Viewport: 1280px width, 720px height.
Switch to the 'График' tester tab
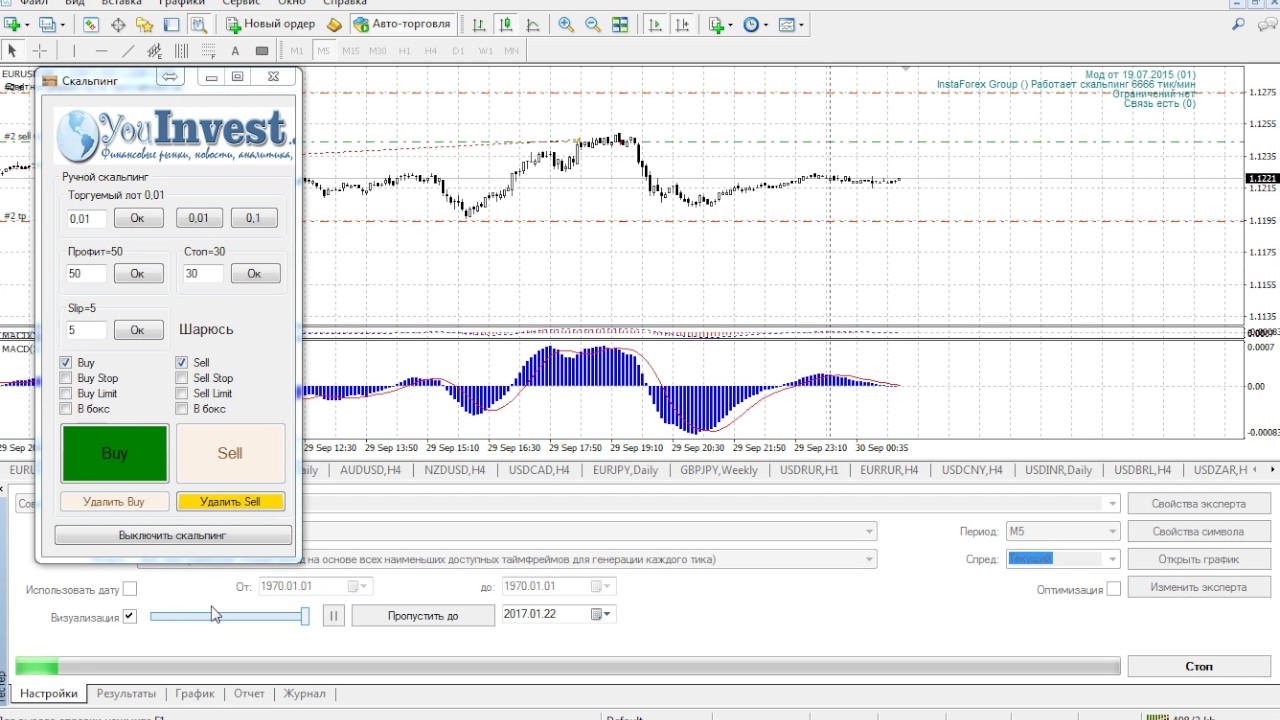coord(195,693)
